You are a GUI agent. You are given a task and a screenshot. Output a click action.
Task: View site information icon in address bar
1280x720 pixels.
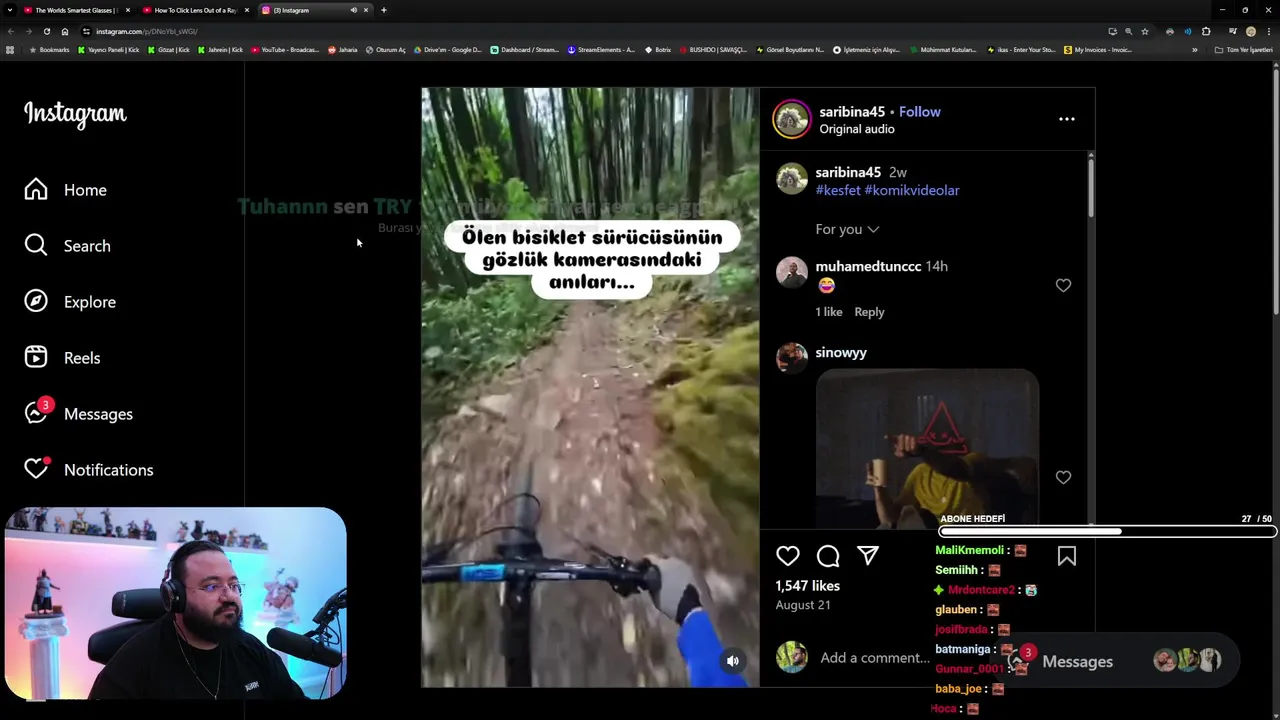coord(86,31)
